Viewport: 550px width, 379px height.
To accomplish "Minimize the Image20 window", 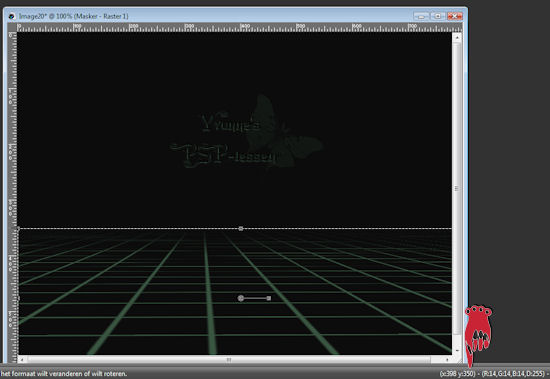I will (421, 16).
